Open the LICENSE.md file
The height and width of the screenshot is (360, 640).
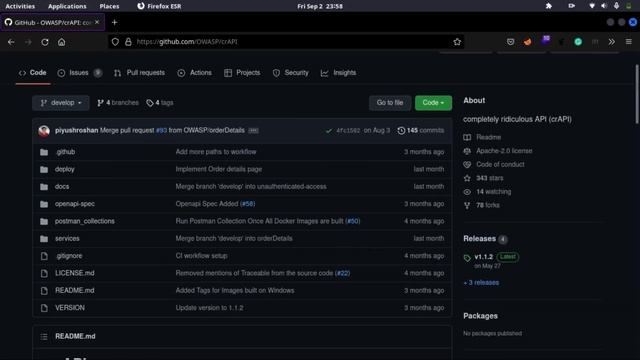tap(75, 273)
